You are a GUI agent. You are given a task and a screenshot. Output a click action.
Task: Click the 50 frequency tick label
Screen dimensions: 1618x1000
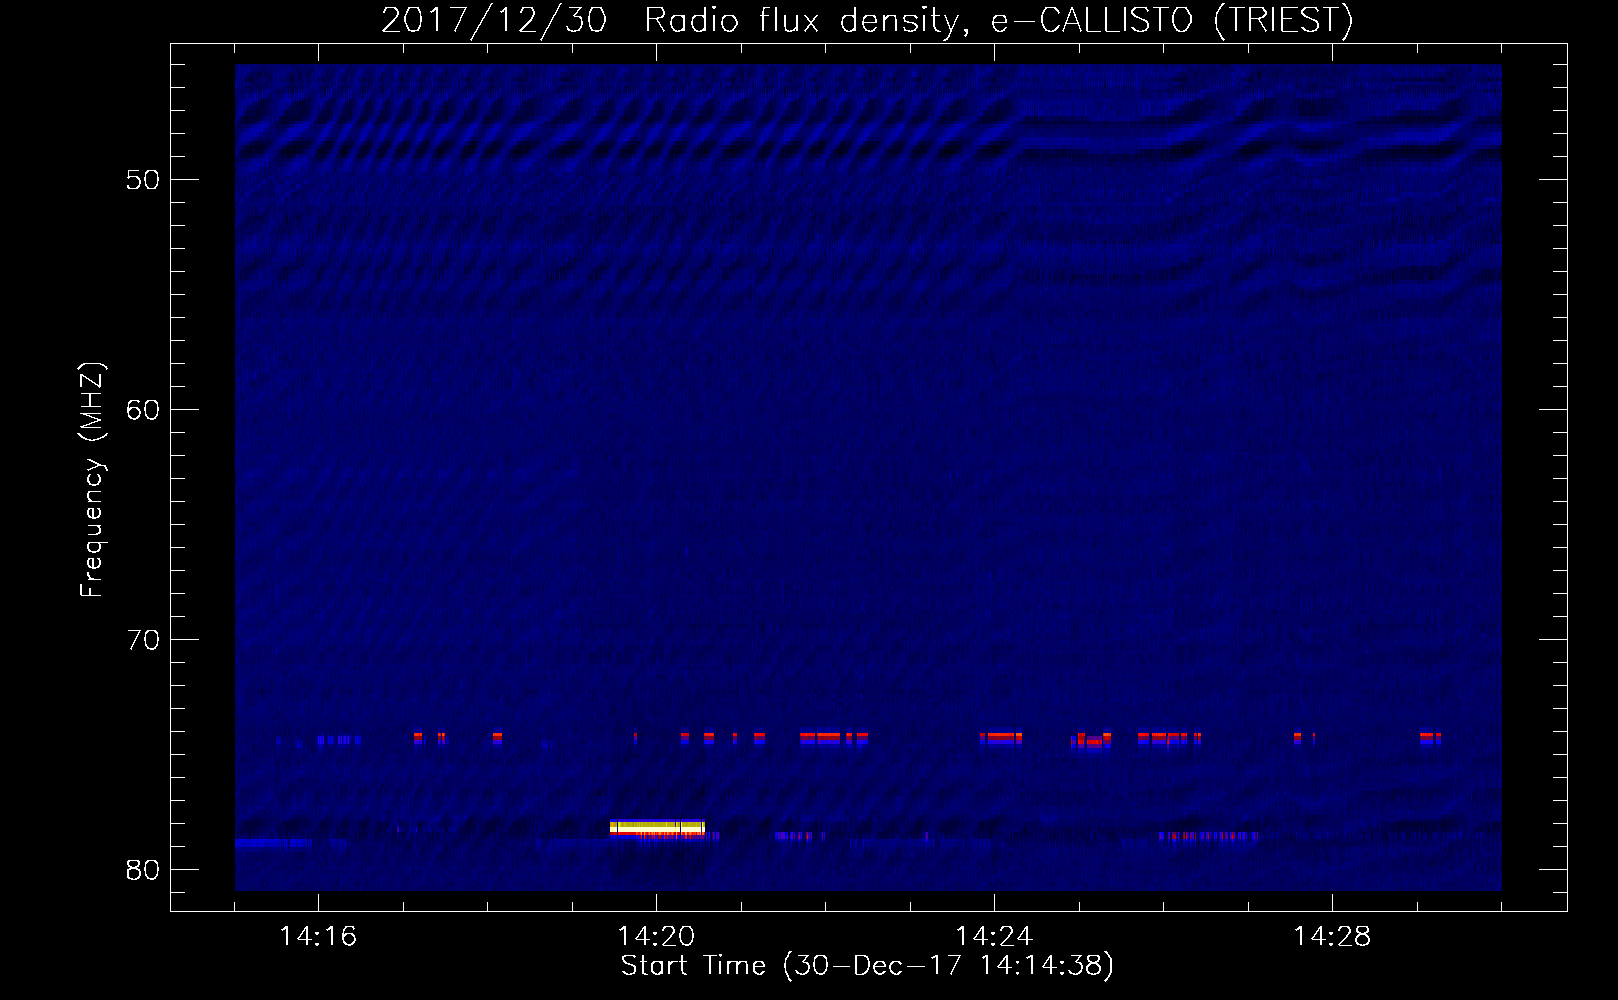pyautogui.click(x=143, y=180)
